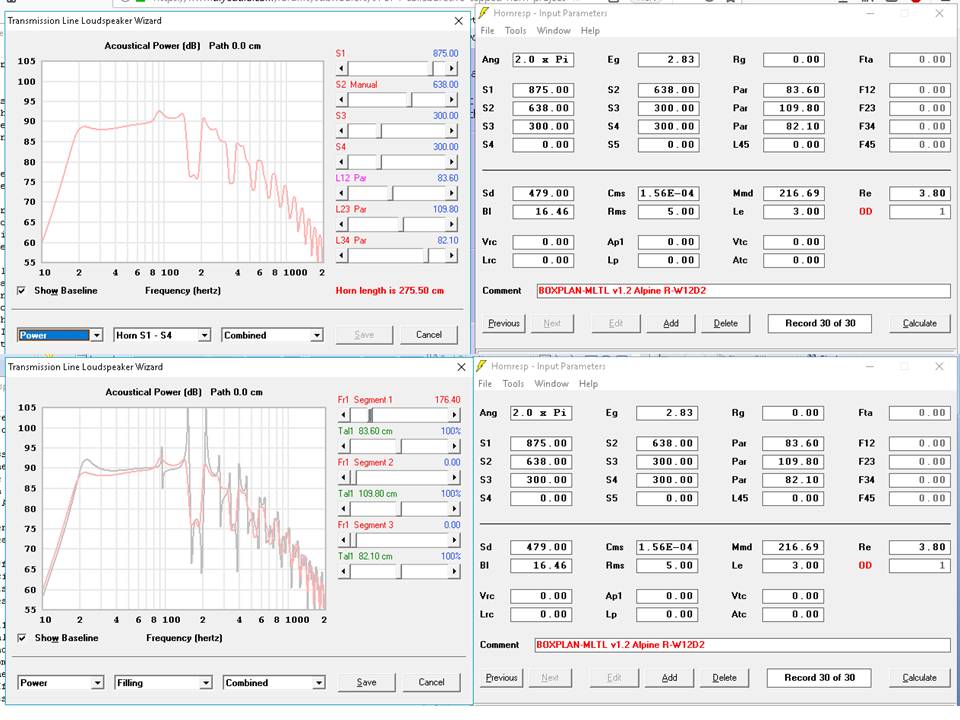
Task: Click S3 slider right arrow in top wizard
Action: (x=452, y=131)
